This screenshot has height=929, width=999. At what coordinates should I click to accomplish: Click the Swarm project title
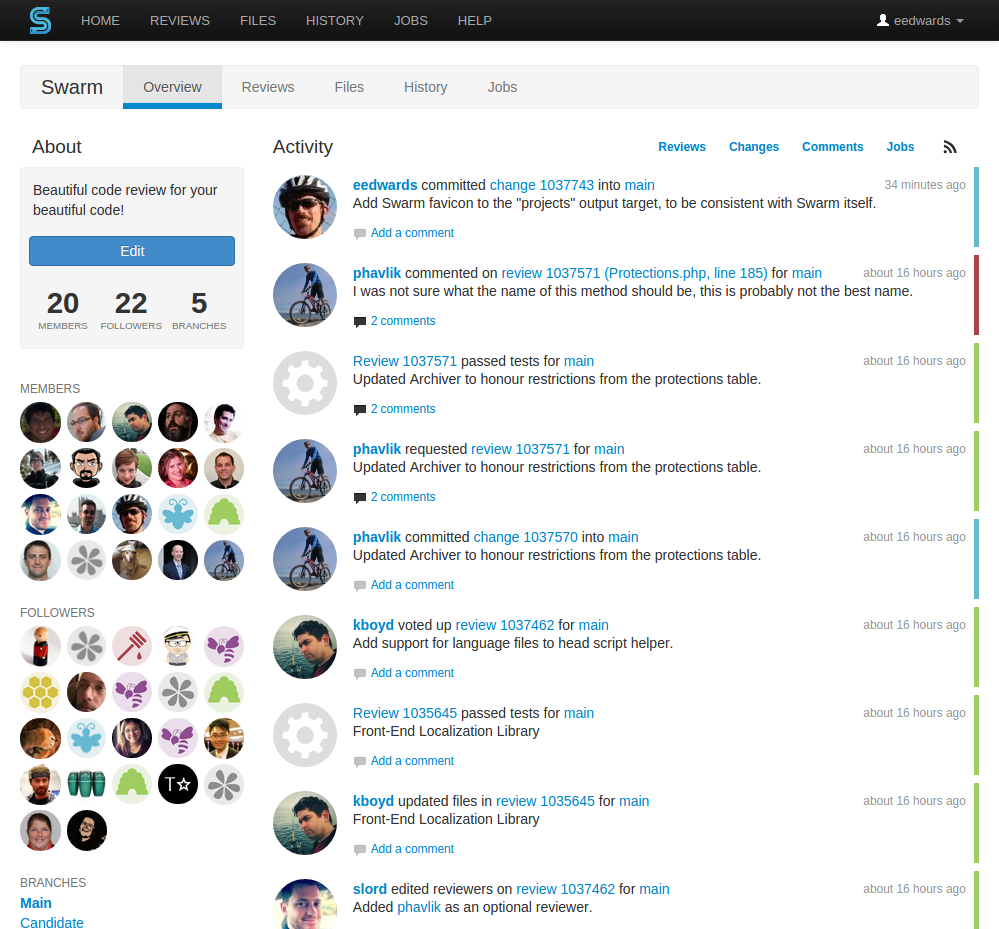pos(72,87)
